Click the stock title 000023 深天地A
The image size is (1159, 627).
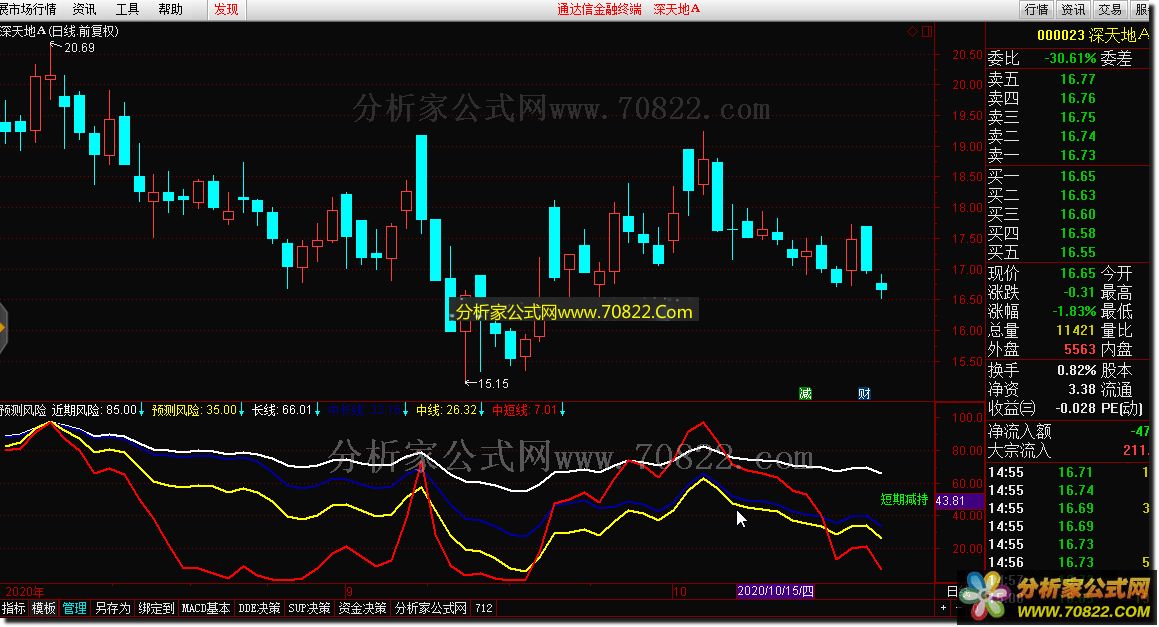coord(1095,35)
